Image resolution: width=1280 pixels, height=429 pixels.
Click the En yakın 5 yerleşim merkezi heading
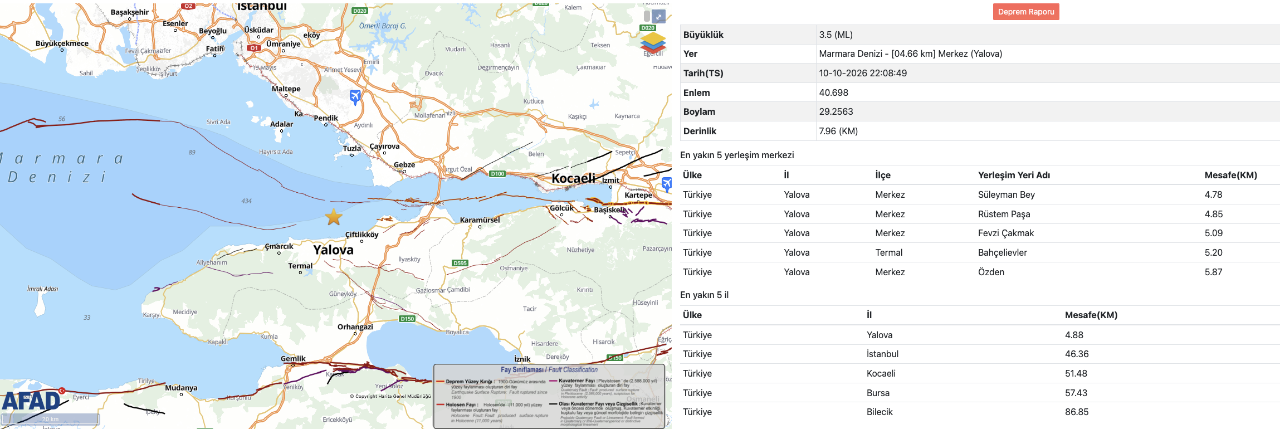pyautogui.click(x=737, y=155)
